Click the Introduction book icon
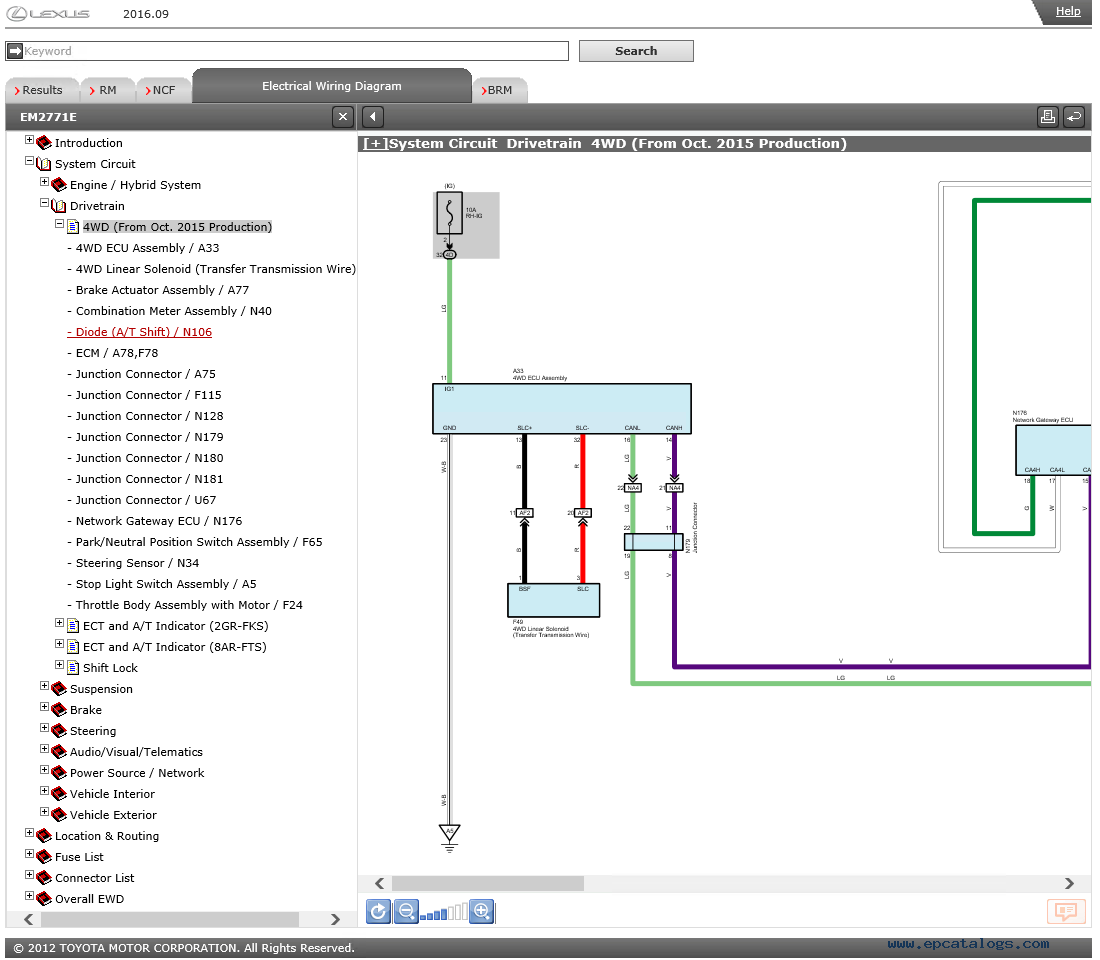This screenshot has height=960, width=1100. click(43, 142)
